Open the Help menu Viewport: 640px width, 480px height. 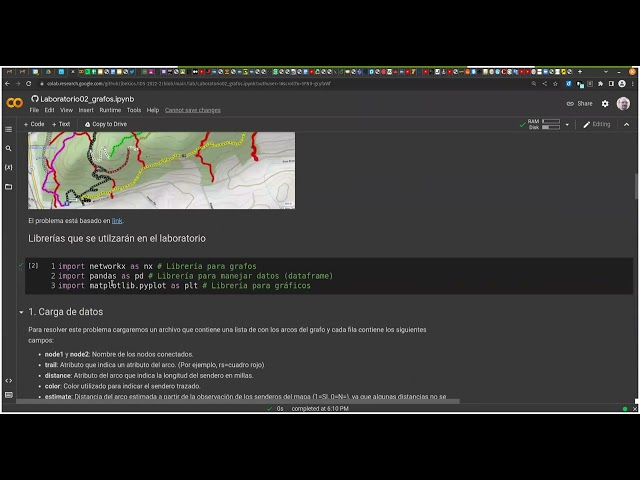click(x=153, y=110)
